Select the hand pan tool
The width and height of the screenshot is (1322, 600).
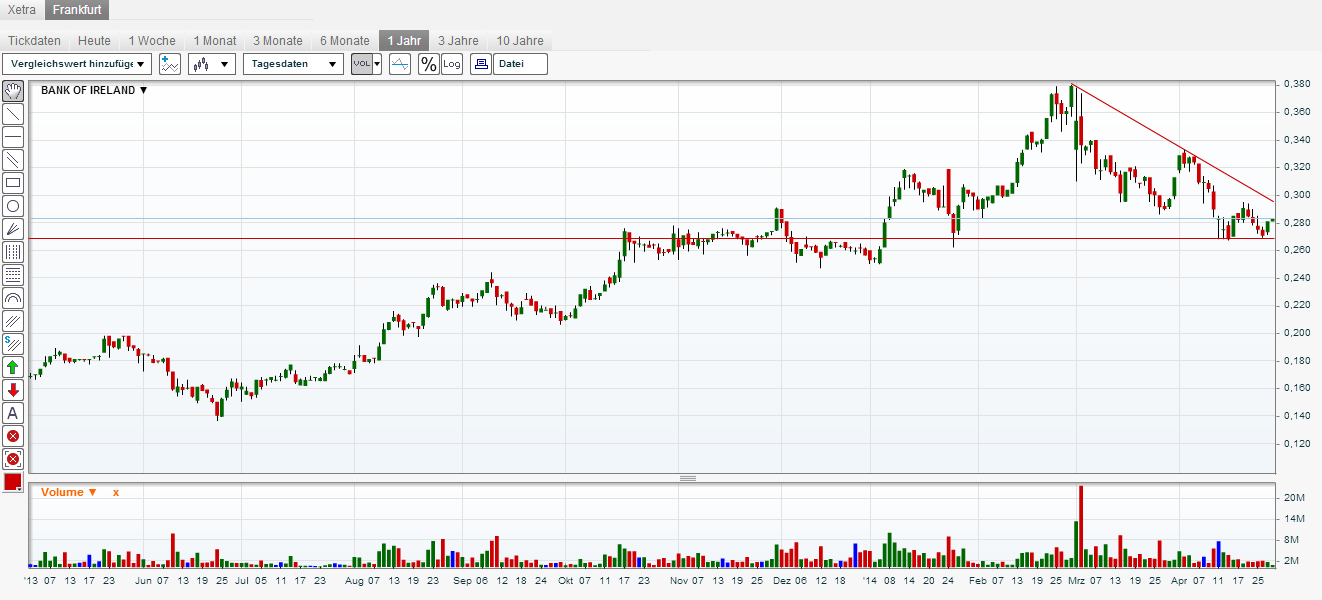point(13,91)
